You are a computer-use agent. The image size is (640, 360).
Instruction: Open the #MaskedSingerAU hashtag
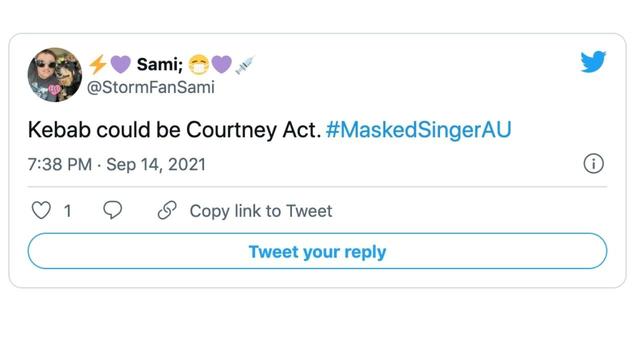point(418,130)
